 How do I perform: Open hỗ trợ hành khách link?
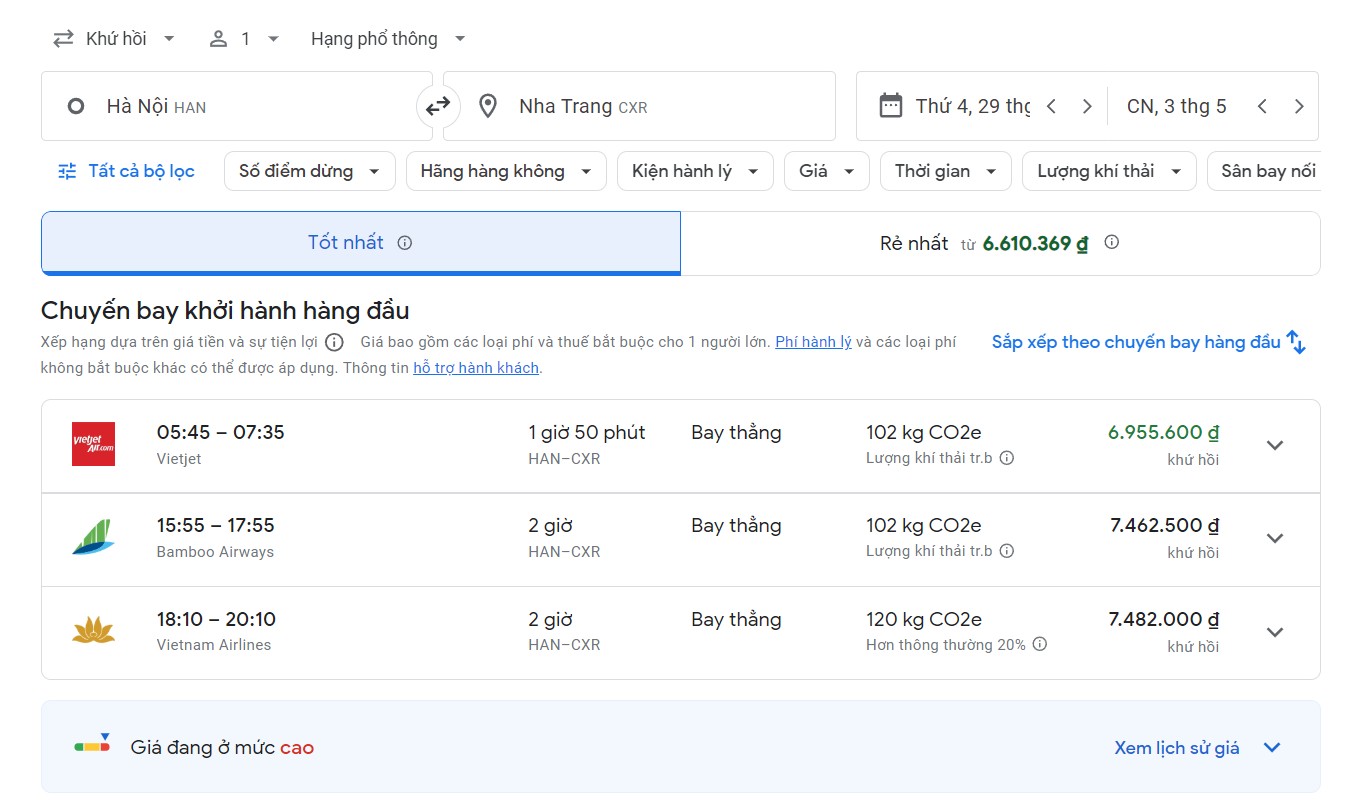pyautogui.click(x=476, y=368)
